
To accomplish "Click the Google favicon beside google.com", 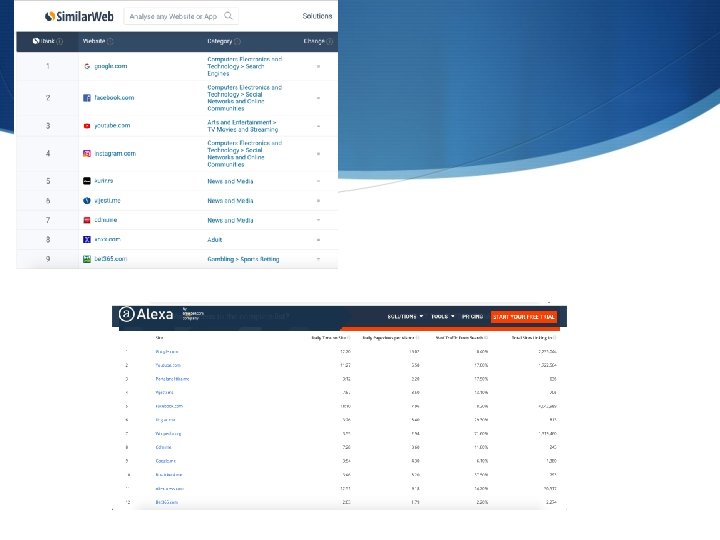I will coord(87,66).
